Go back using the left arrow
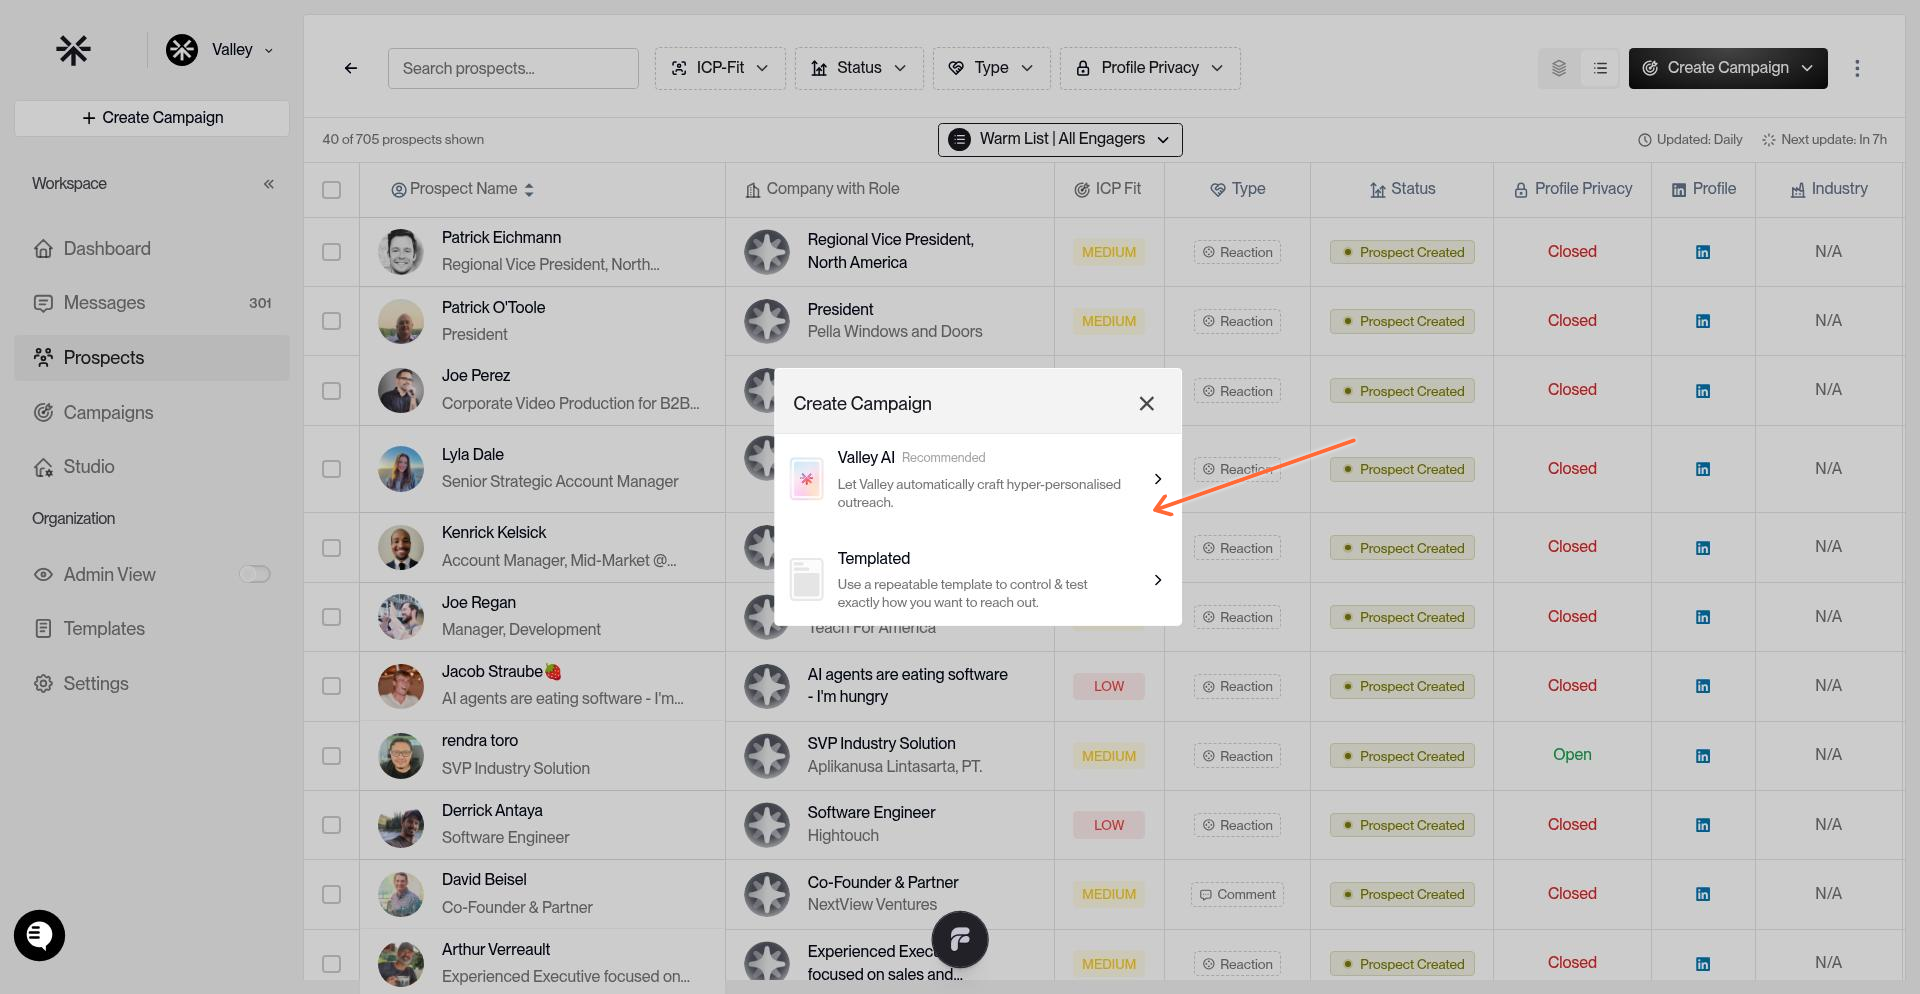 pos(351,68)
